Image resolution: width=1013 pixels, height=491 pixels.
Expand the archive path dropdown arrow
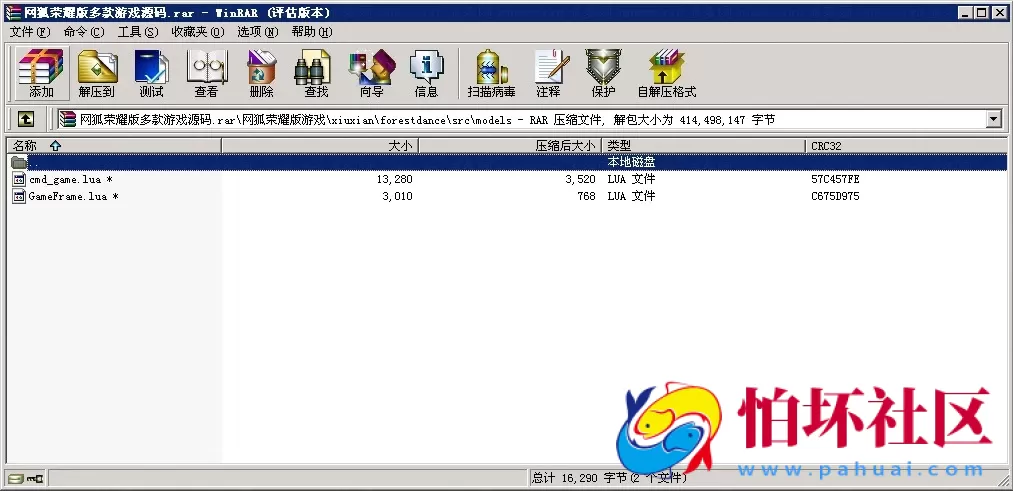coord(993,119)
